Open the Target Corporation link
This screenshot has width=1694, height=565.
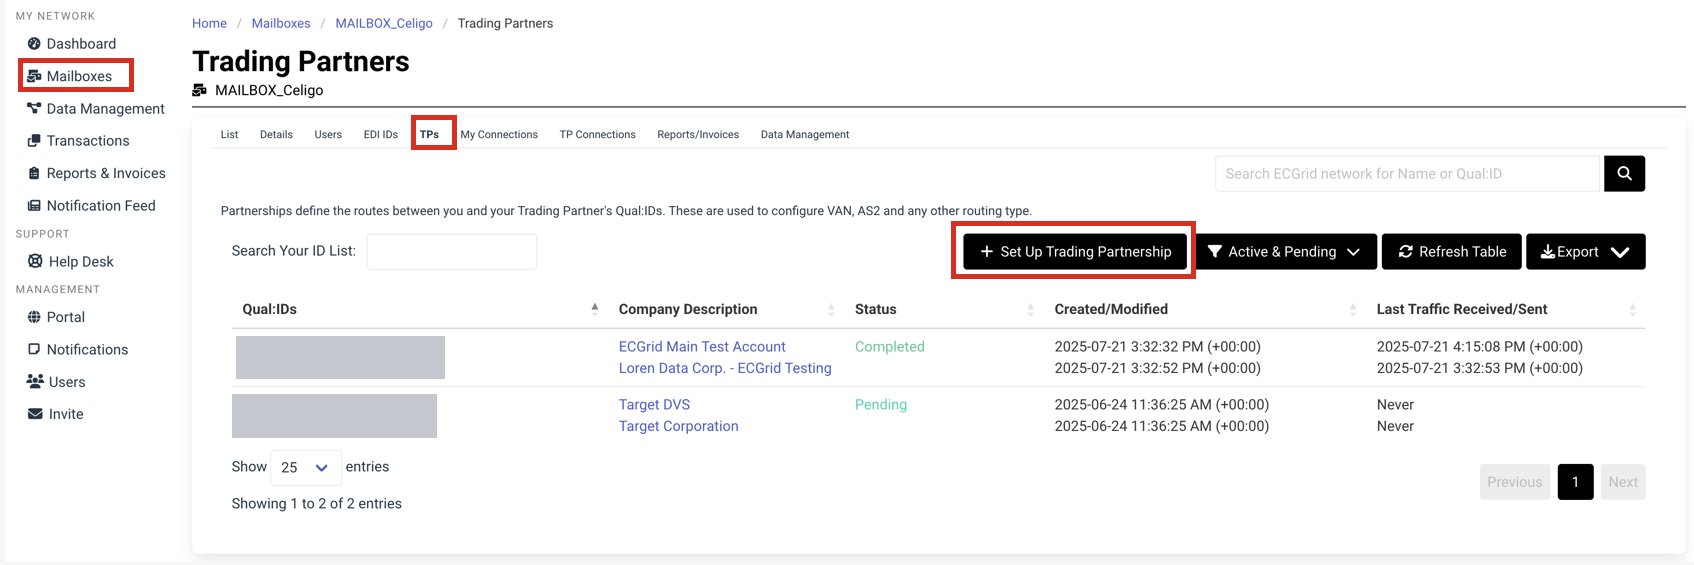coord(678,426)
